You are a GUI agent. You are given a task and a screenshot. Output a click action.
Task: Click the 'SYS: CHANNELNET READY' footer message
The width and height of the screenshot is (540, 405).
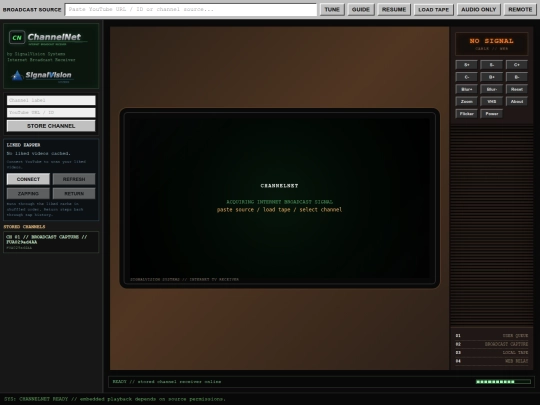[115, 399]
